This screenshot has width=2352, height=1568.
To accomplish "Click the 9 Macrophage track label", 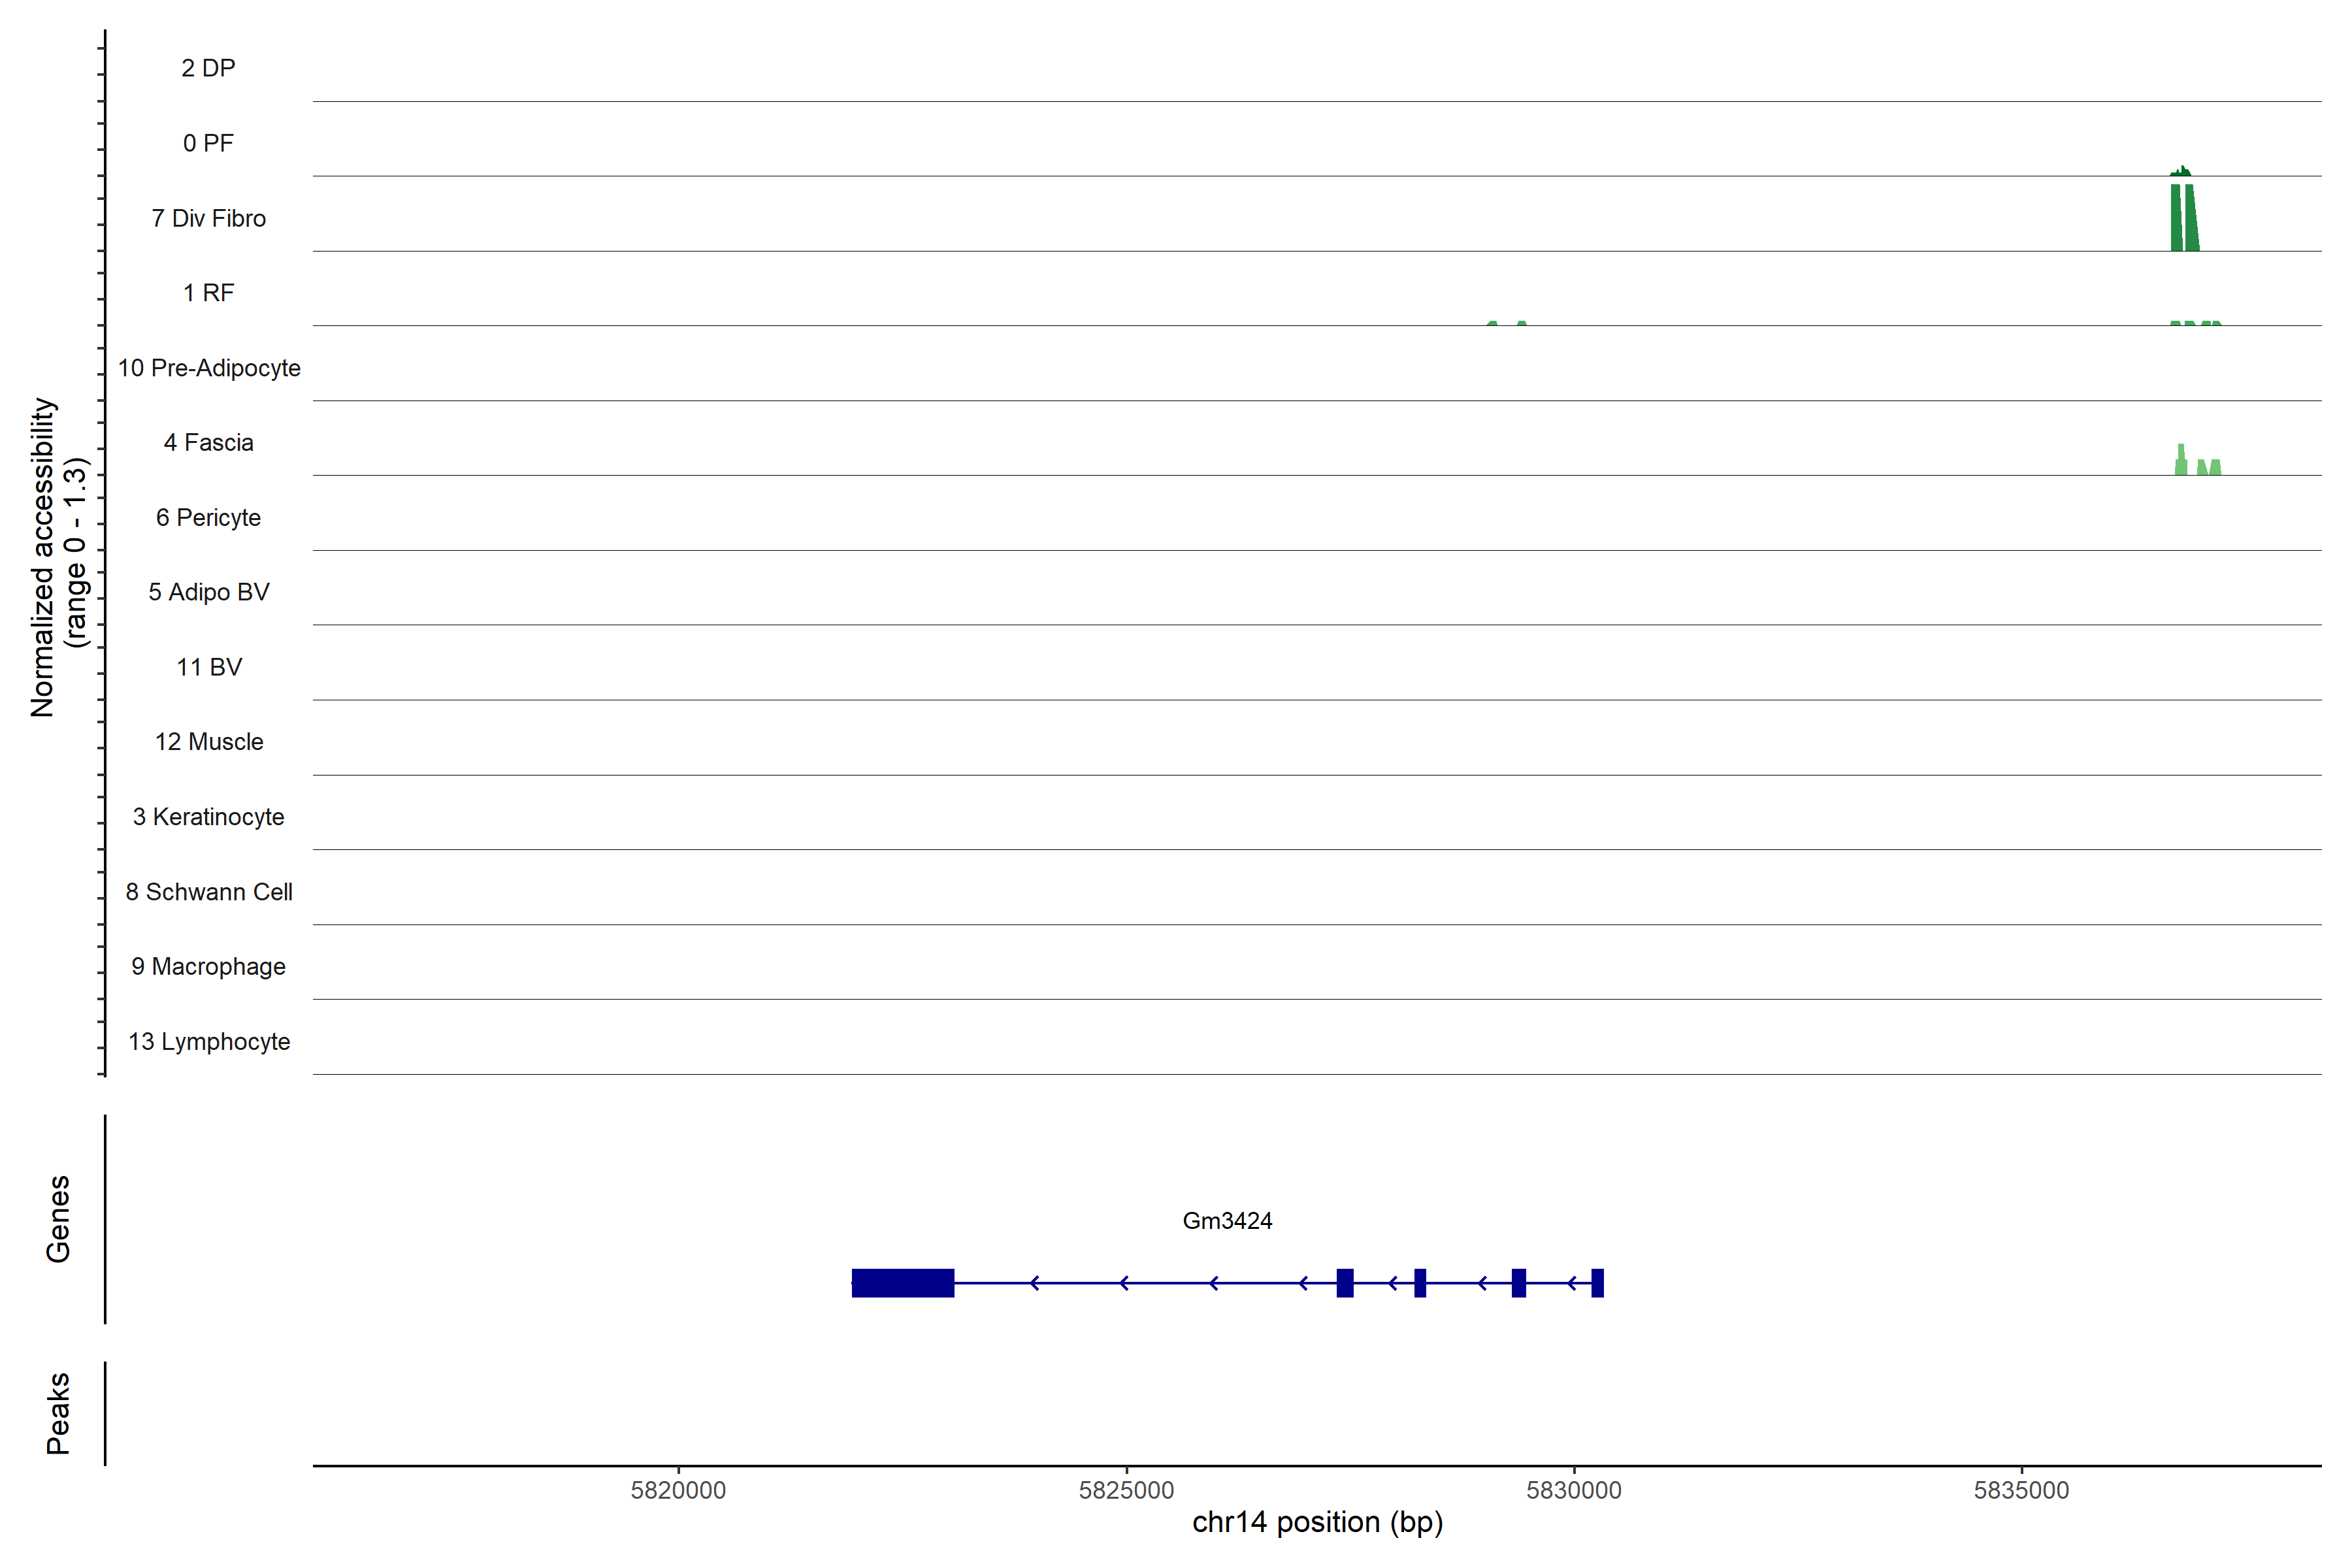I will [208, 966].
